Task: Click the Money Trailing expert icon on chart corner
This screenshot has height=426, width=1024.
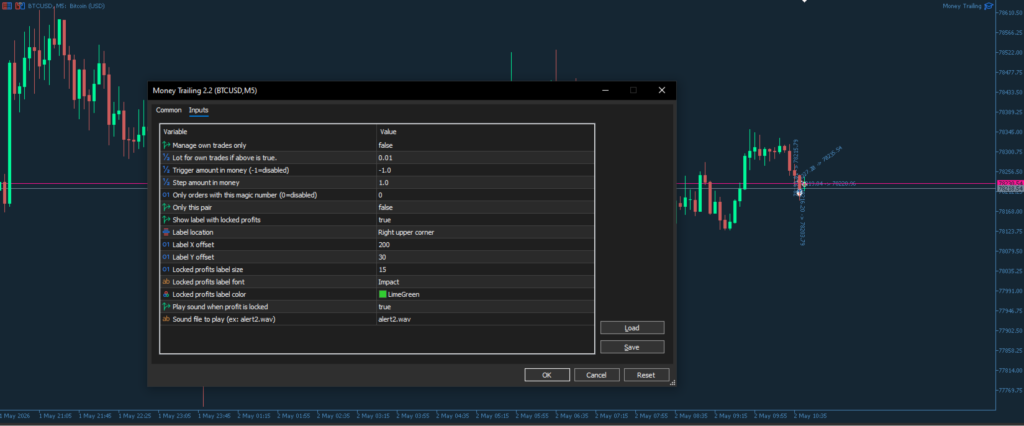Action: (989, 6)
